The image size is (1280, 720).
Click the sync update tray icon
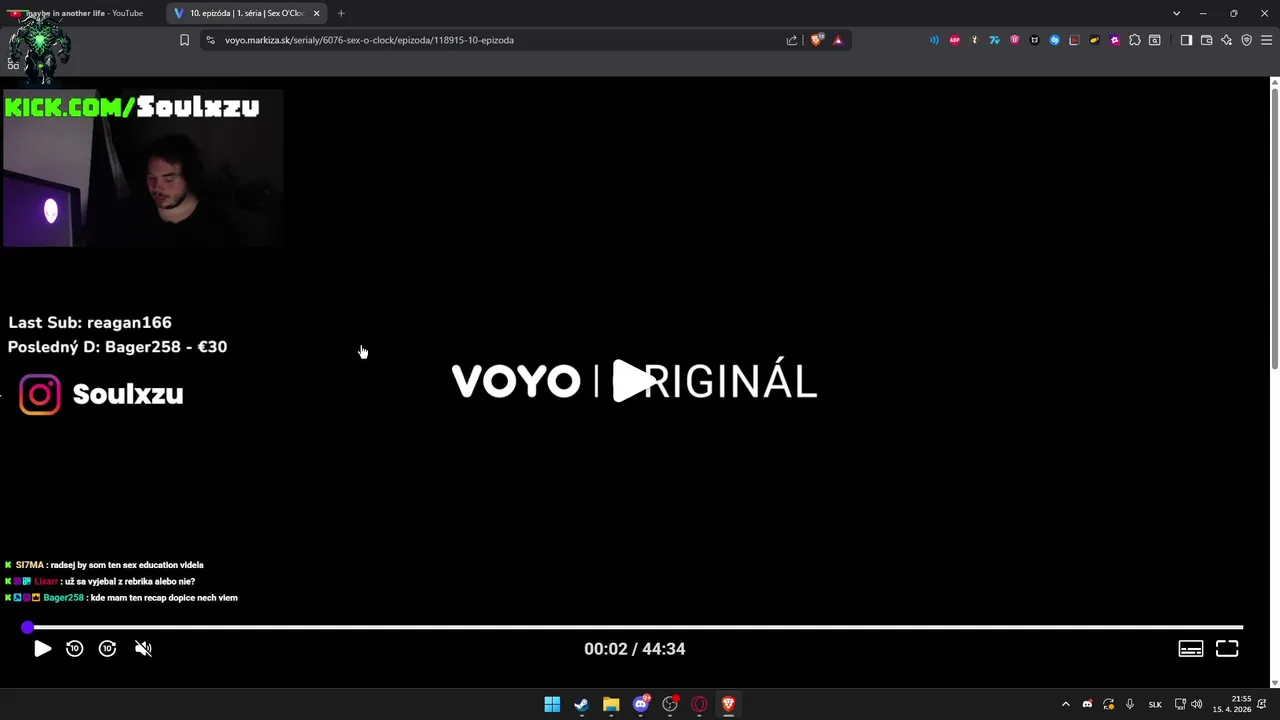(1108, 704)
